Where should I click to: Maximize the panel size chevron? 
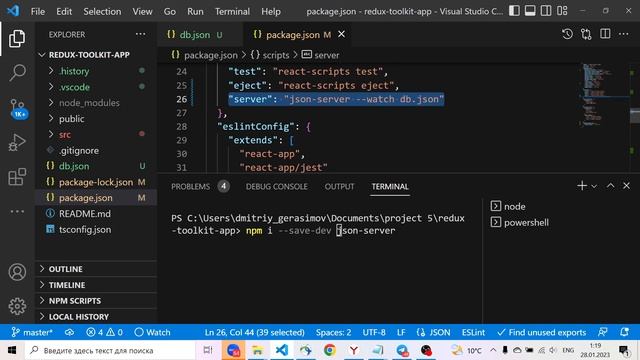[610, 186]
